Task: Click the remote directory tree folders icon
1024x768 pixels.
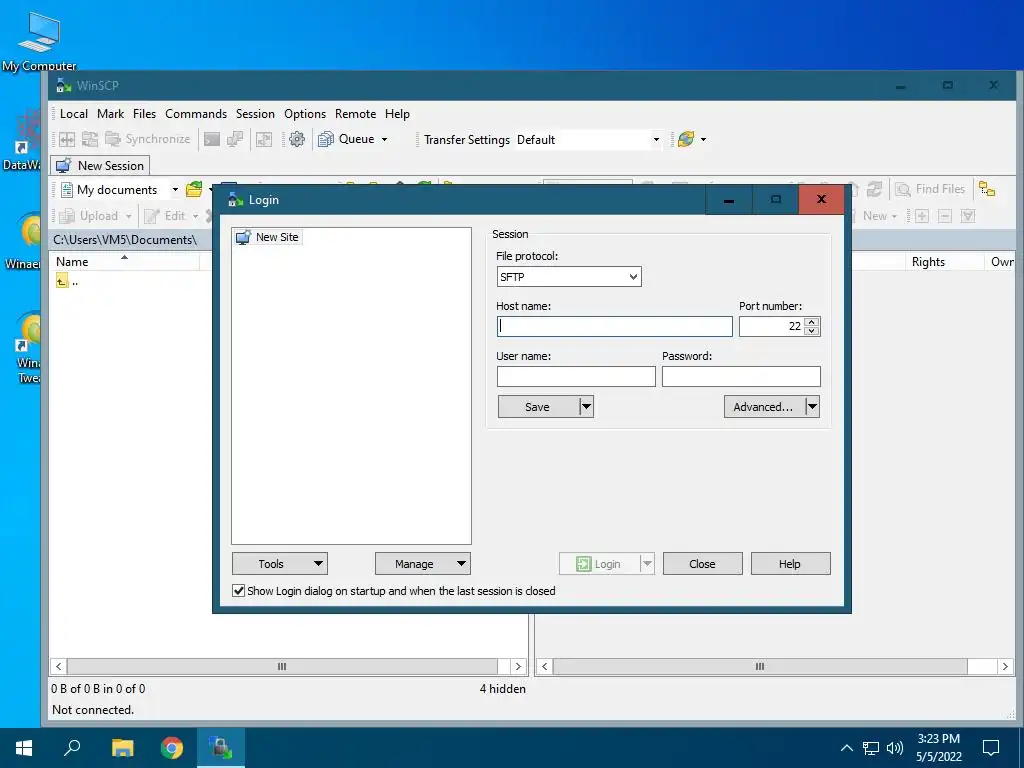Action: pos(987,189)
